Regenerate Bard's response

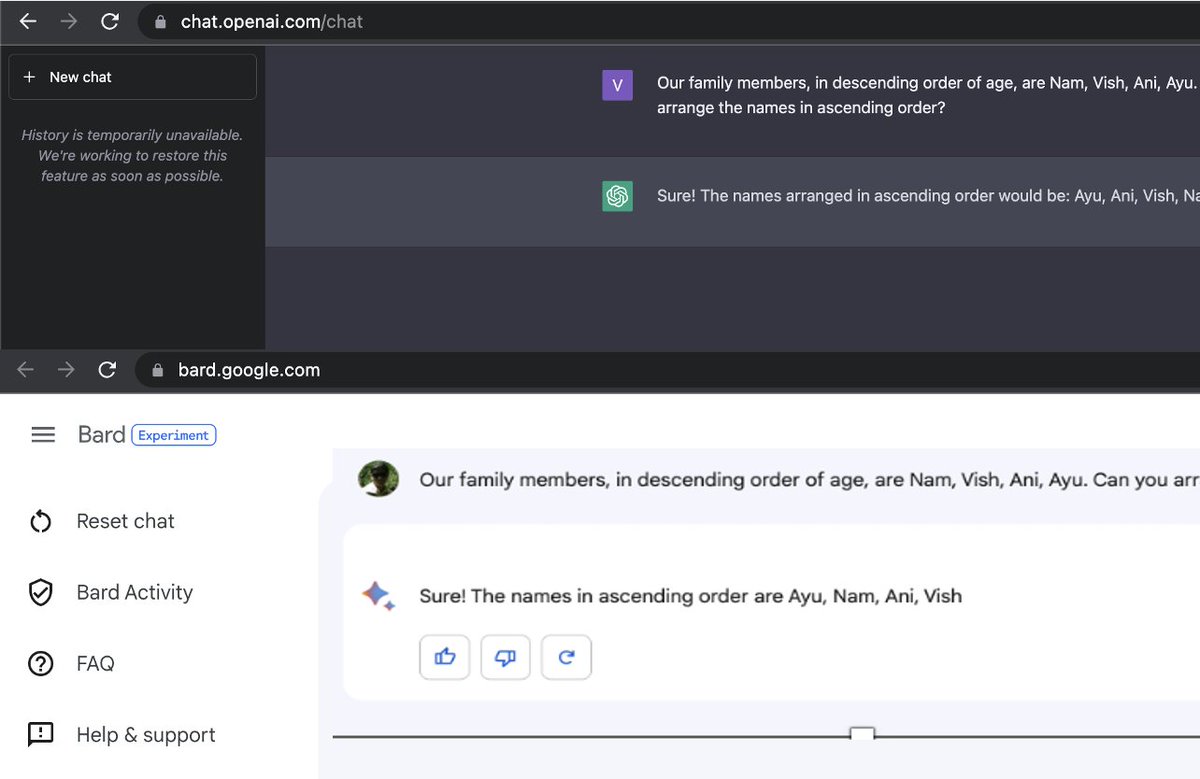click(566, 657)
